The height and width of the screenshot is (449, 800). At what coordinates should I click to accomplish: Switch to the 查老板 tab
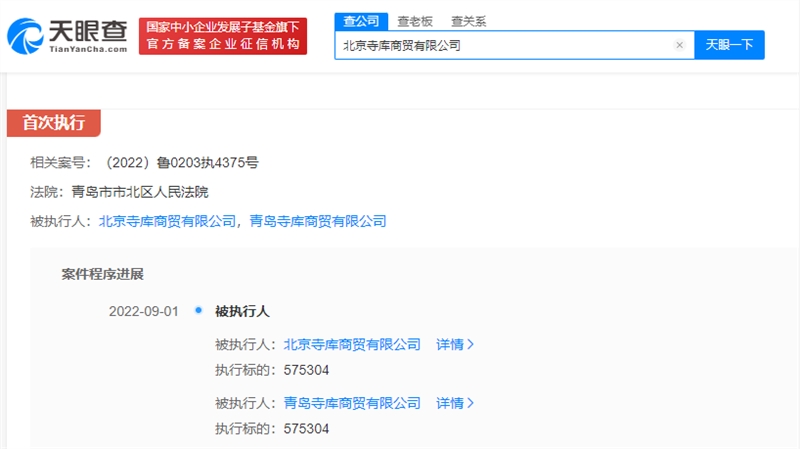(415, 21)
